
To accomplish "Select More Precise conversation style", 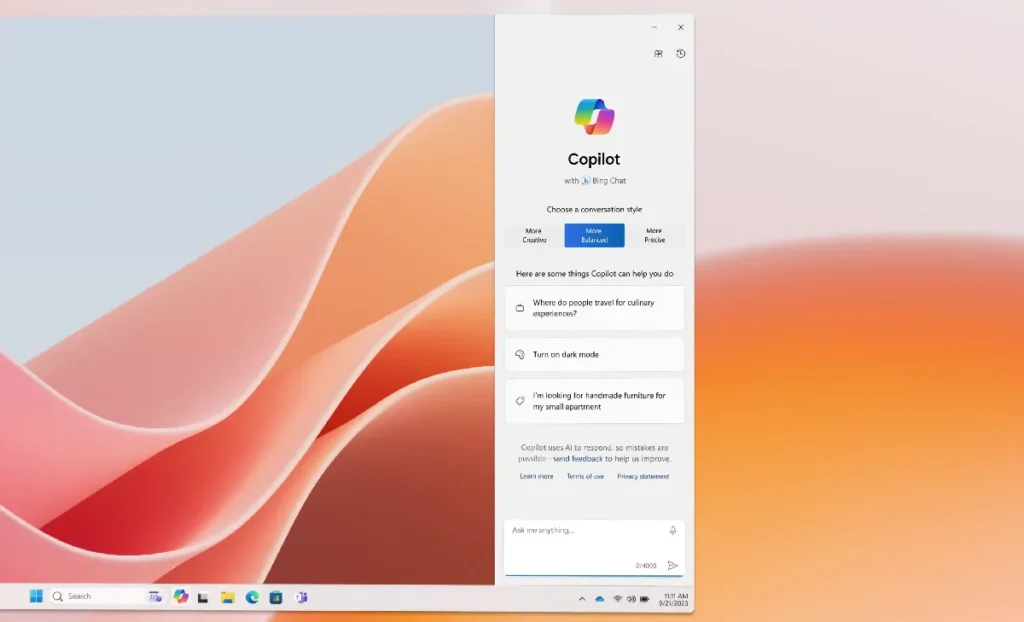I will (654, 235).
